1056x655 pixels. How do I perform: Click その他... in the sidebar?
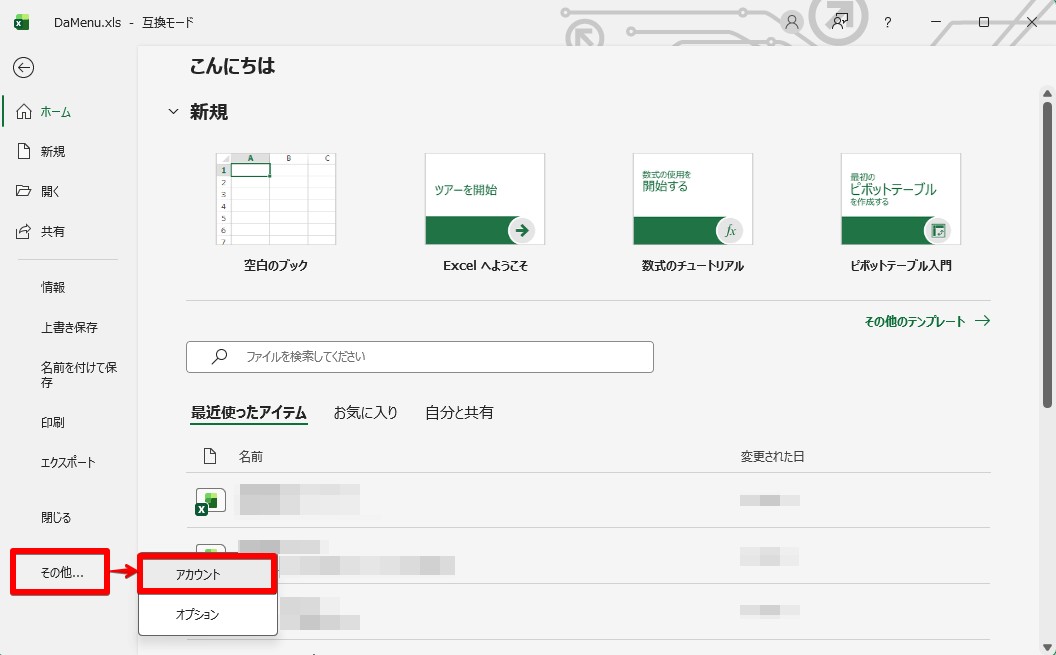tap(61, 573)
